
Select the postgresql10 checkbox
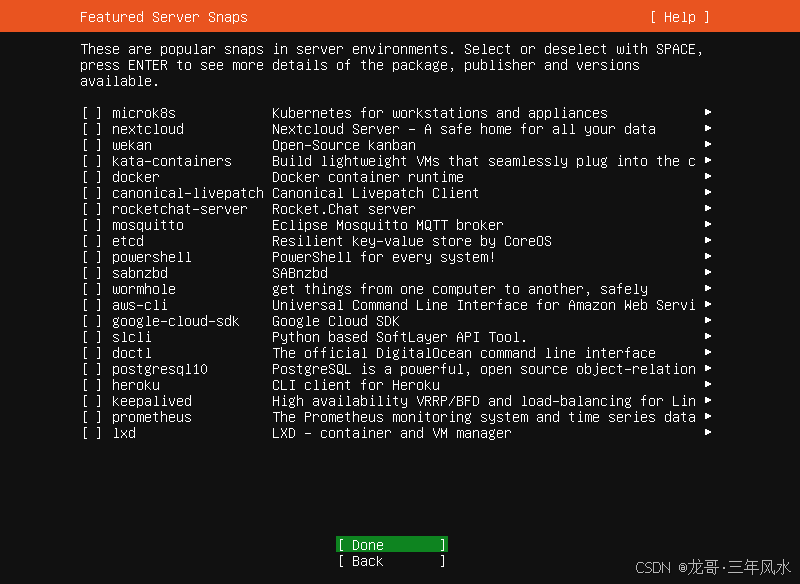pos(92,369)
